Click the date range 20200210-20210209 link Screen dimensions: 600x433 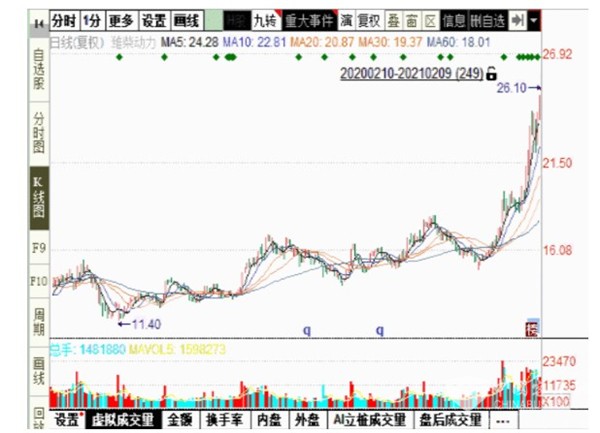(411, 74)
